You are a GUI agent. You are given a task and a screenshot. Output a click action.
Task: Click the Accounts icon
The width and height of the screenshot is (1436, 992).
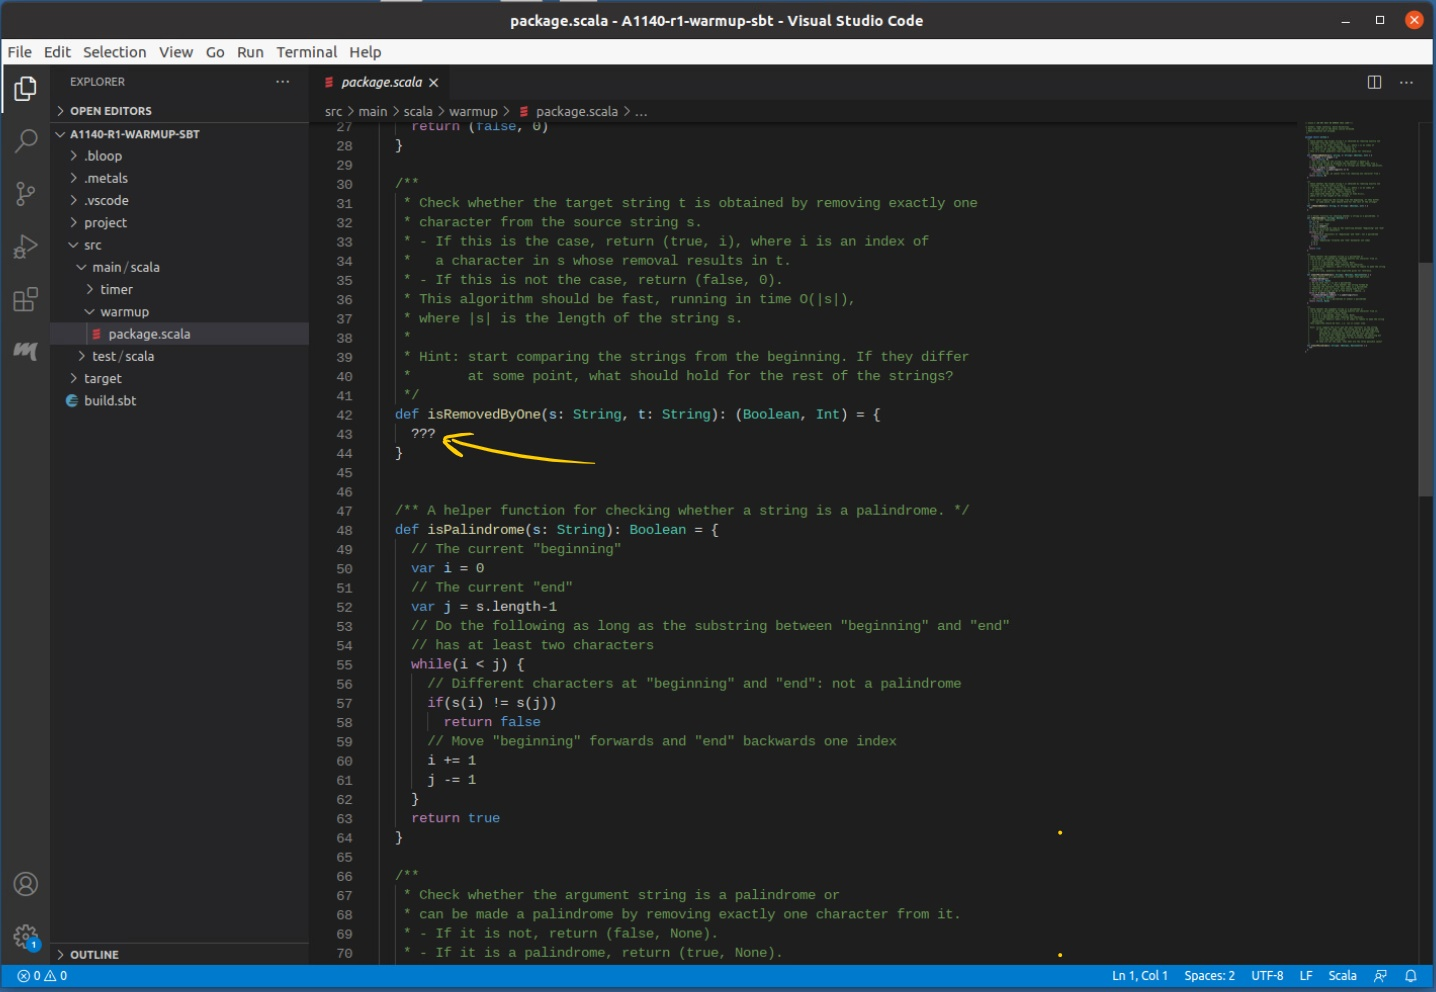click(x=26, y=884)
